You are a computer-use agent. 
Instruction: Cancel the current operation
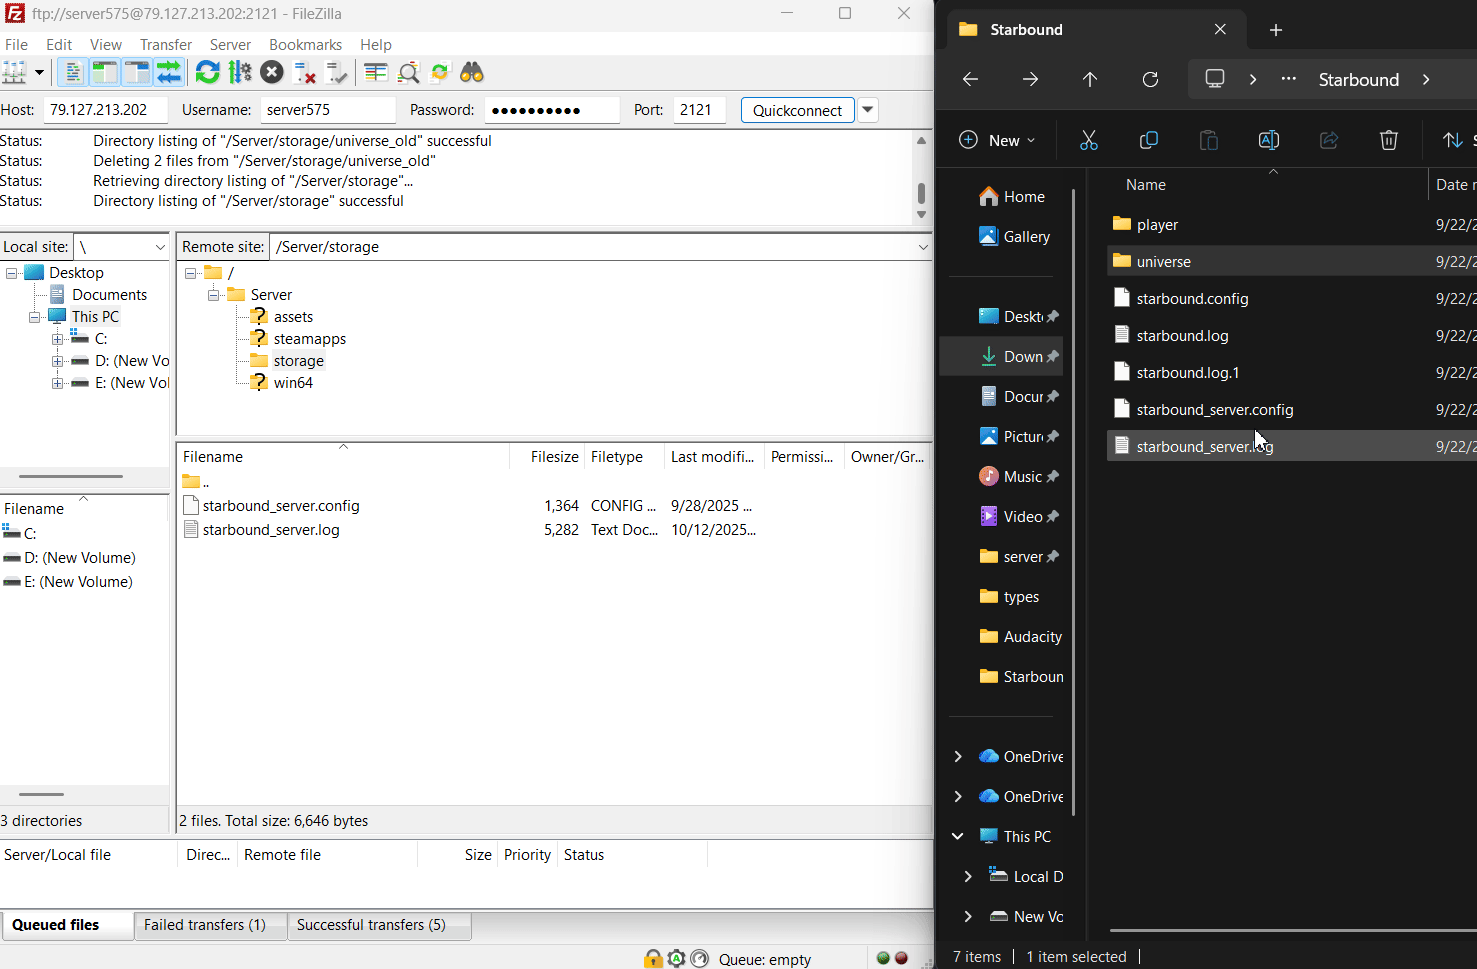click(x=272, y=72)
